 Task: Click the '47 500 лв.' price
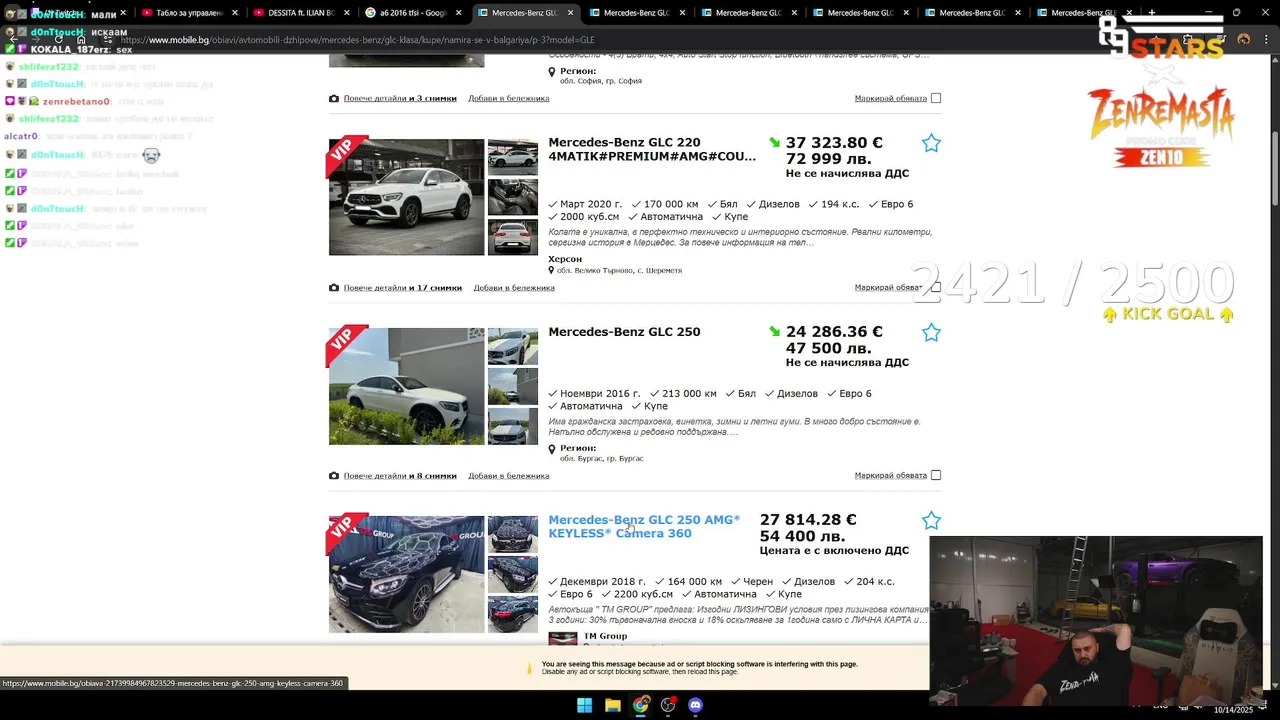pyautogui.click(x=828, y=348)
